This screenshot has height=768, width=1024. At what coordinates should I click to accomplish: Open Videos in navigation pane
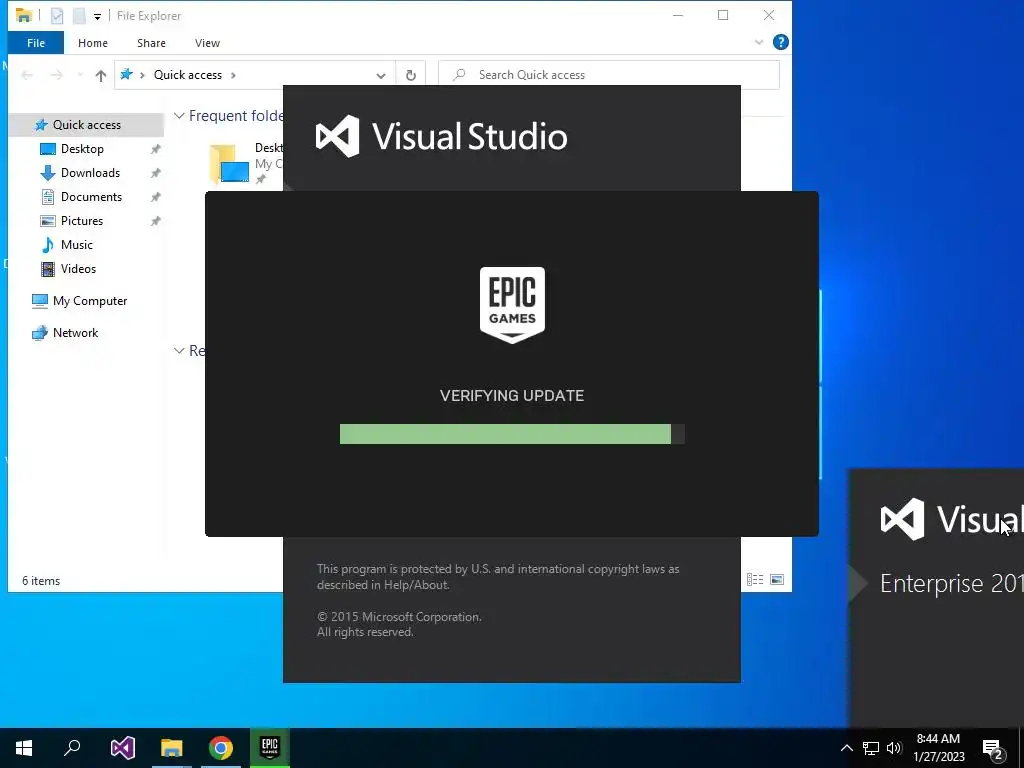(78, 269)
